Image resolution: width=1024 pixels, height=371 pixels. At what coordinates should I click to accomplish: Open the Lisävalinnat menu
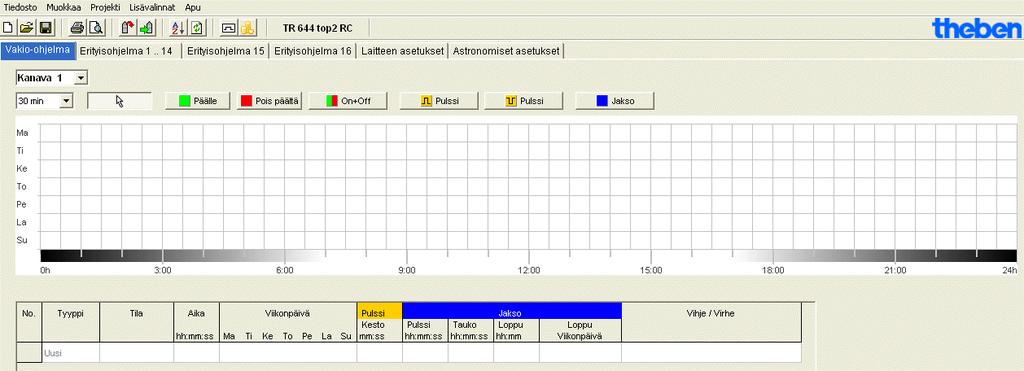tap(148, 8)
